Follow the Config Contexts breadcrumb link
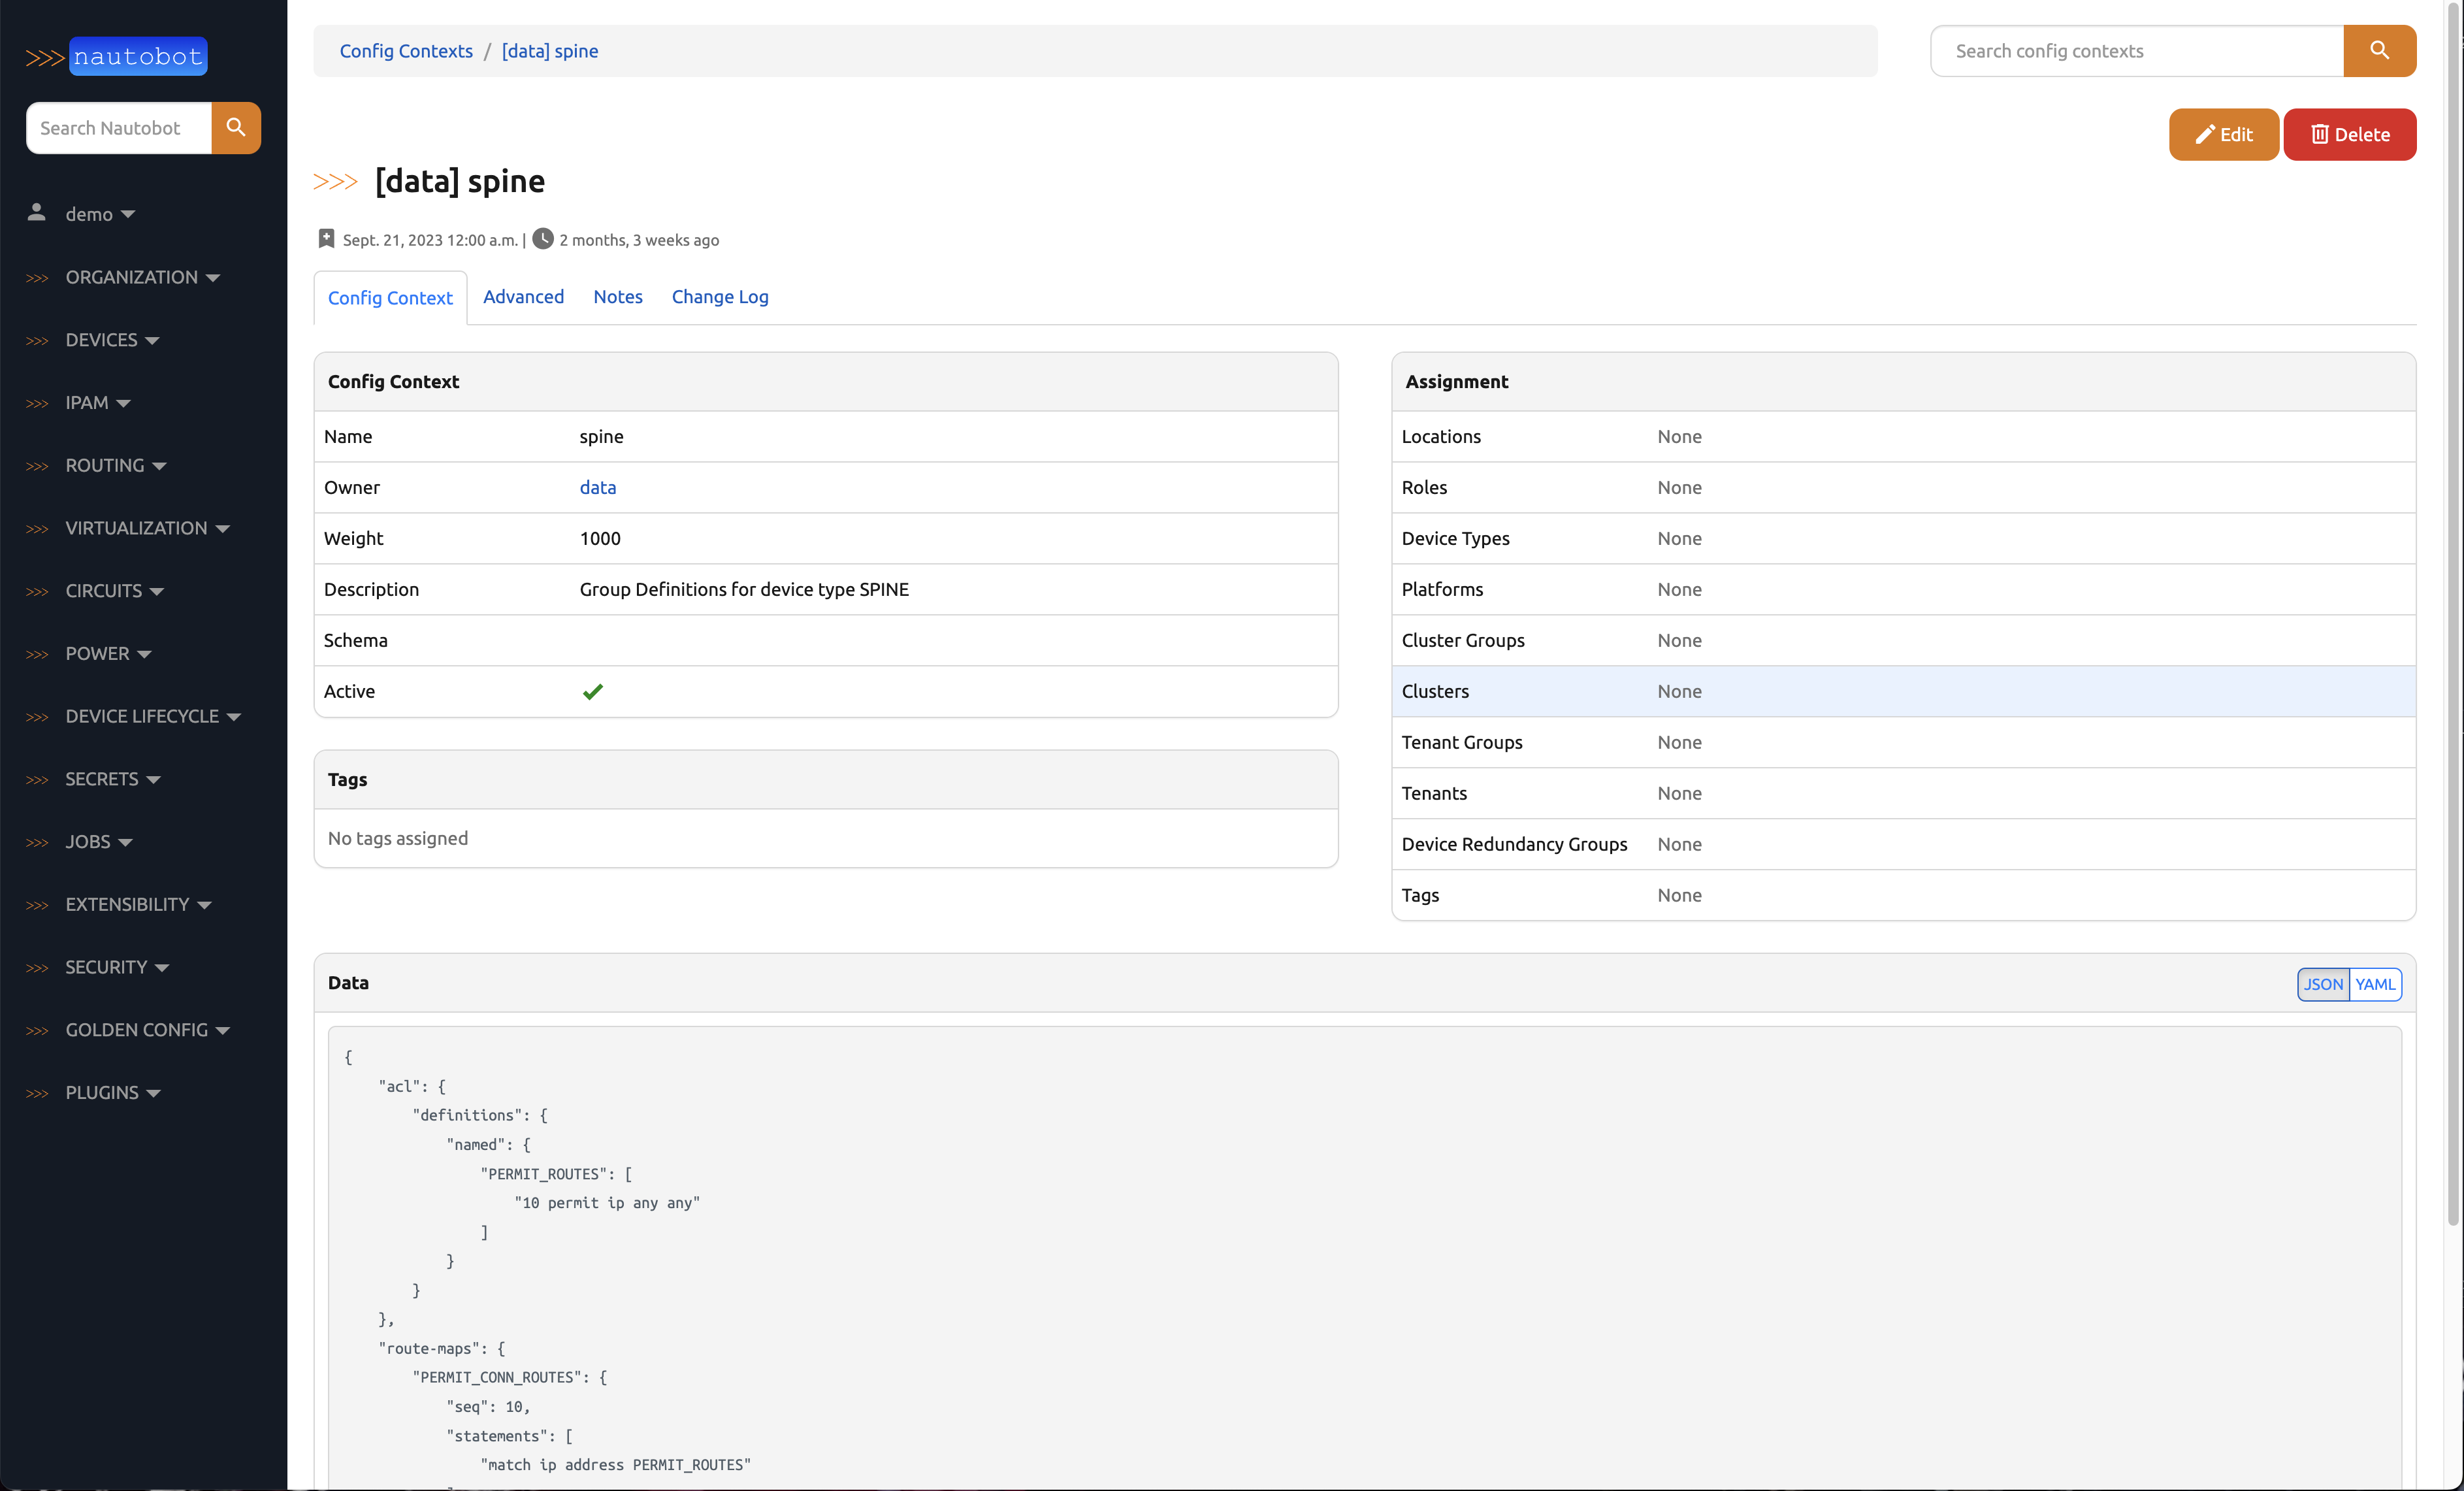This screenshot has height=1491, width=2464. [406, 50]
